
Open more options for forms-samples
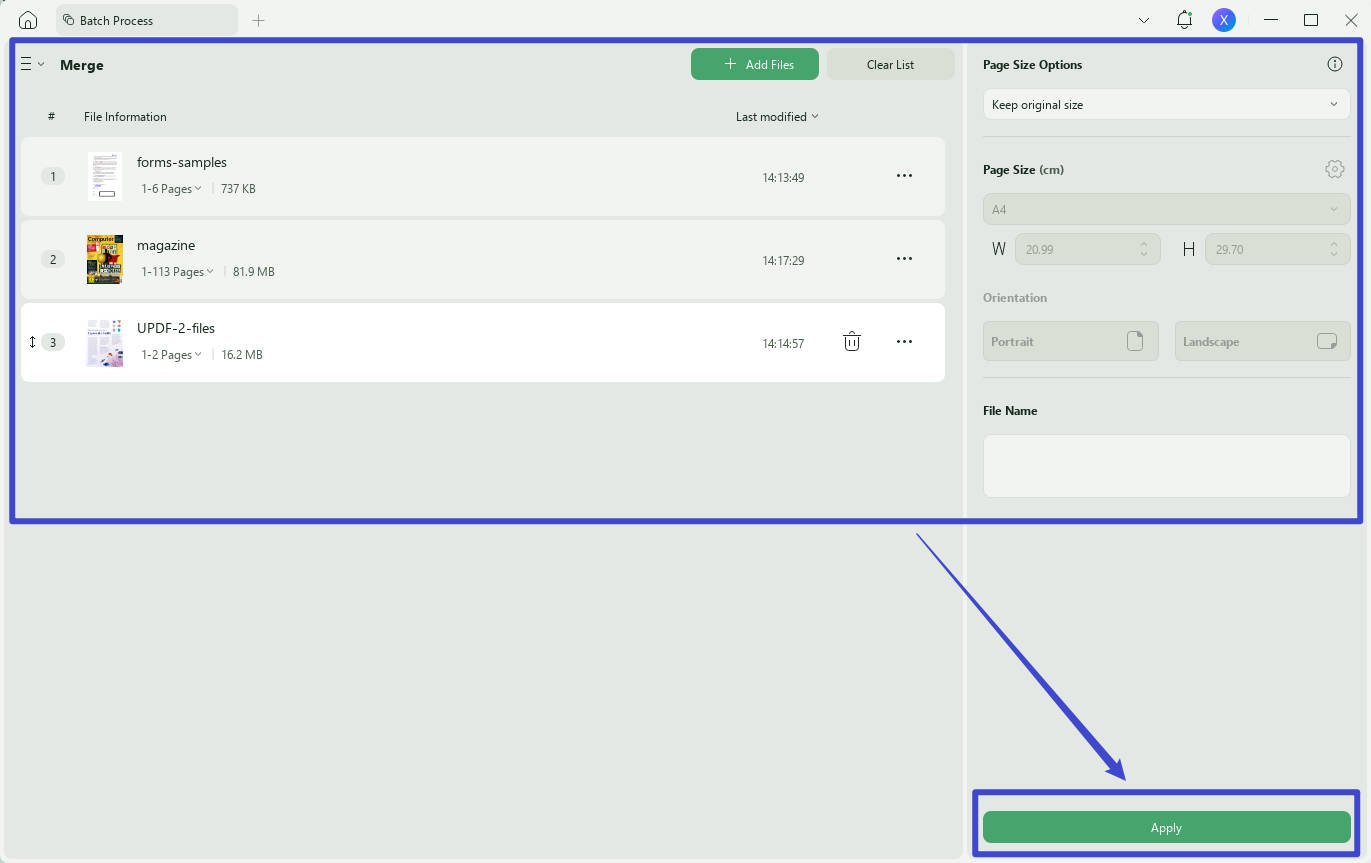904,176
